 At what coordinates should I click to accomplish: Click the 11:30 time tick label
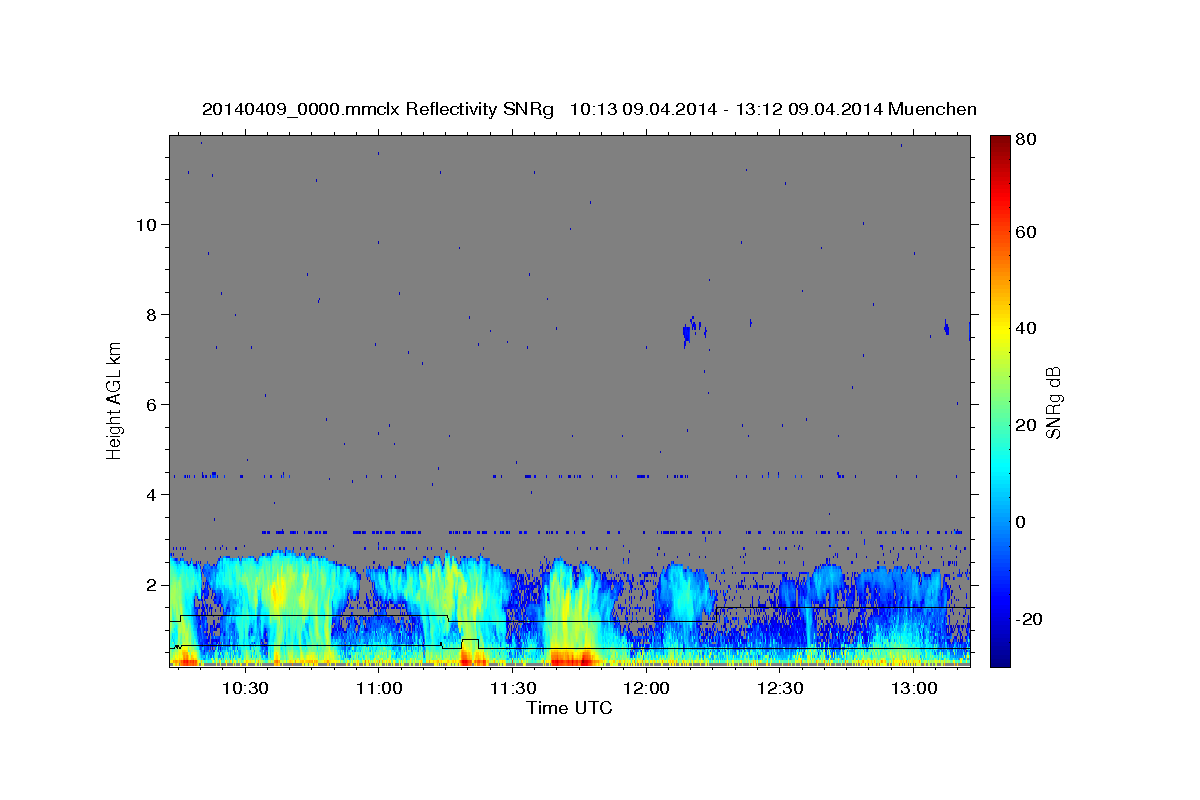pyautogui.click(x=512, y=689)
